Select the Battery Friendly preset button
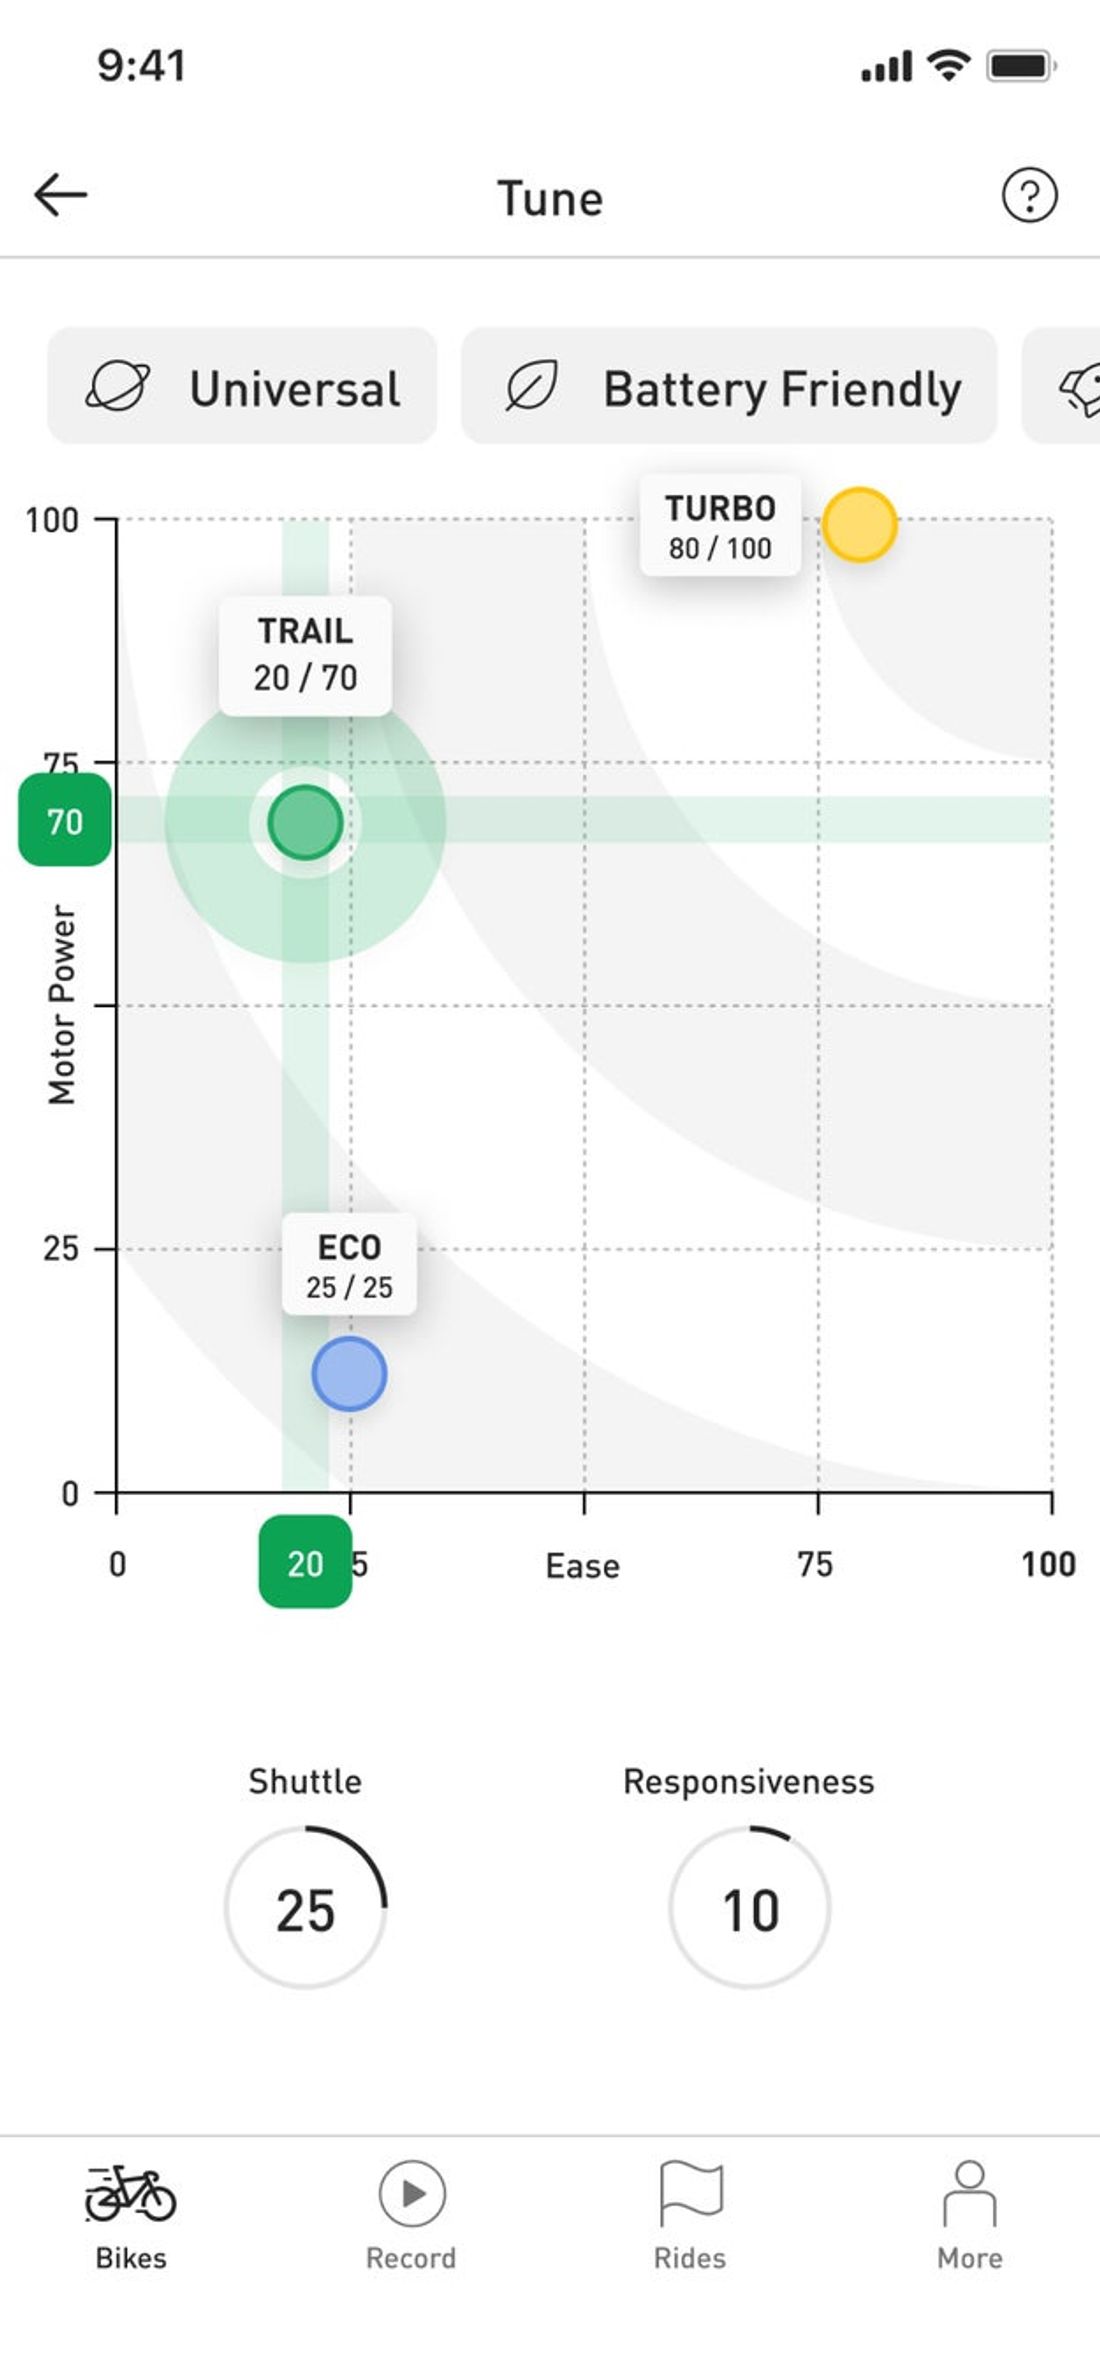 729,386
